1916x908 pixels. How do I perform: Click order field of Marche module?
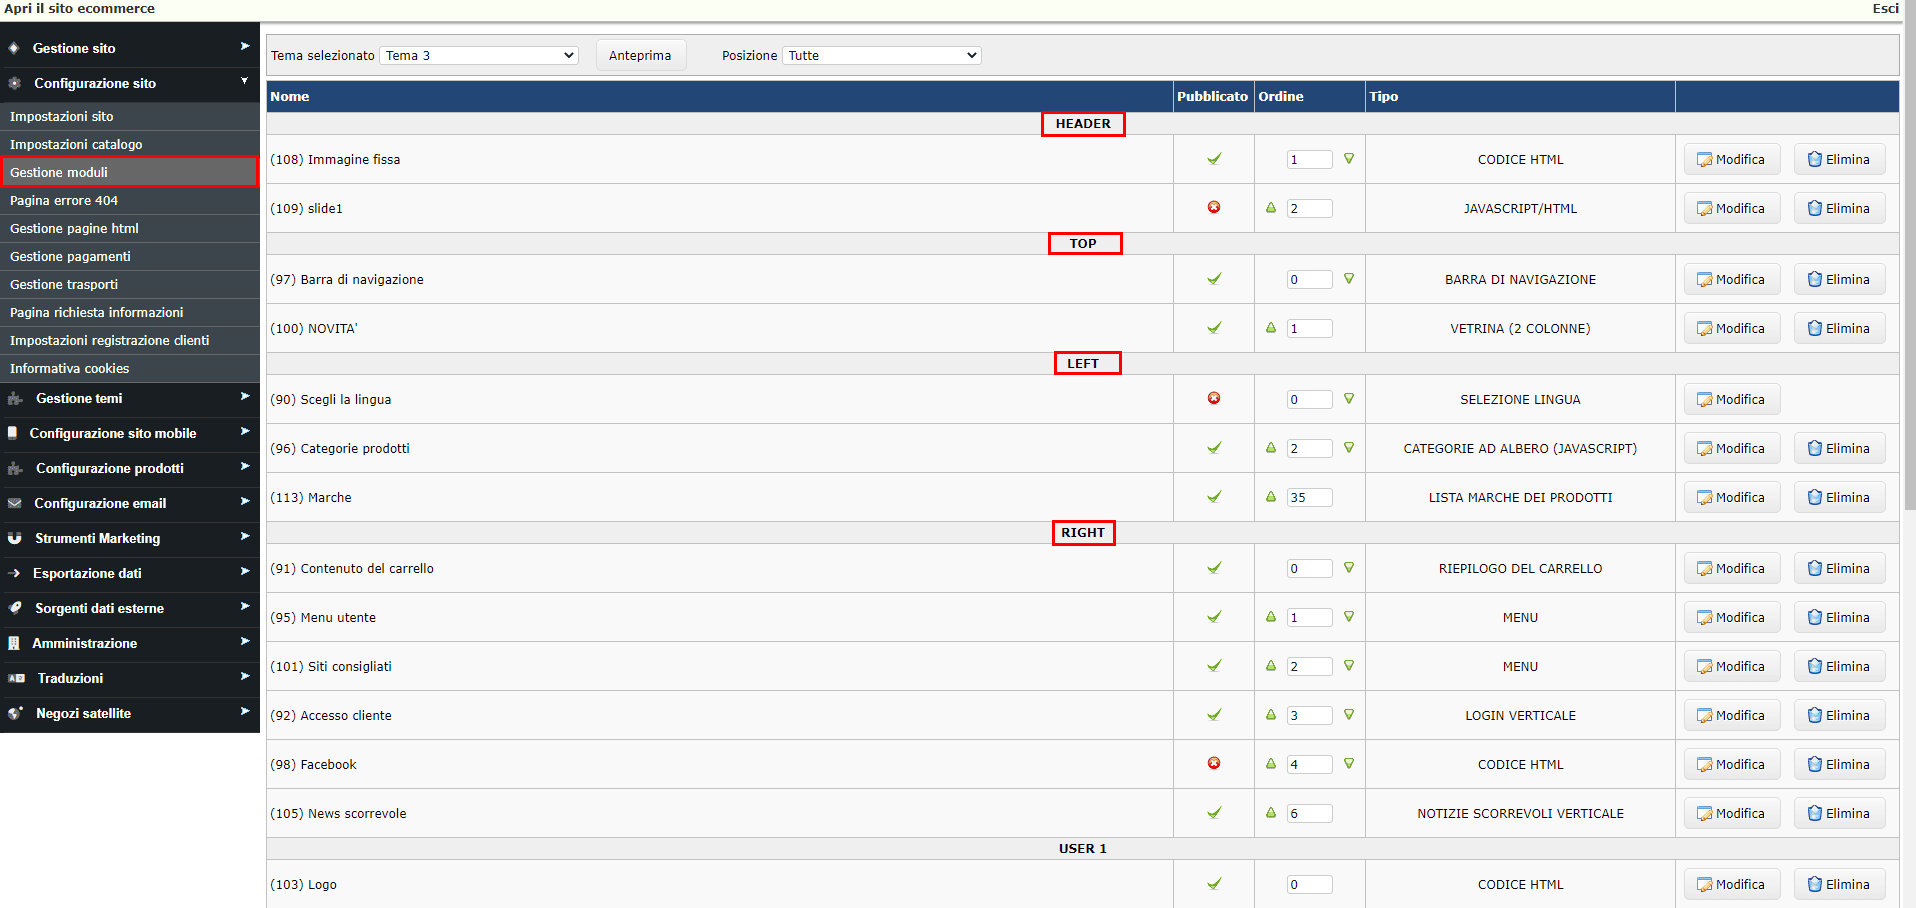[x=1310, y=497]
